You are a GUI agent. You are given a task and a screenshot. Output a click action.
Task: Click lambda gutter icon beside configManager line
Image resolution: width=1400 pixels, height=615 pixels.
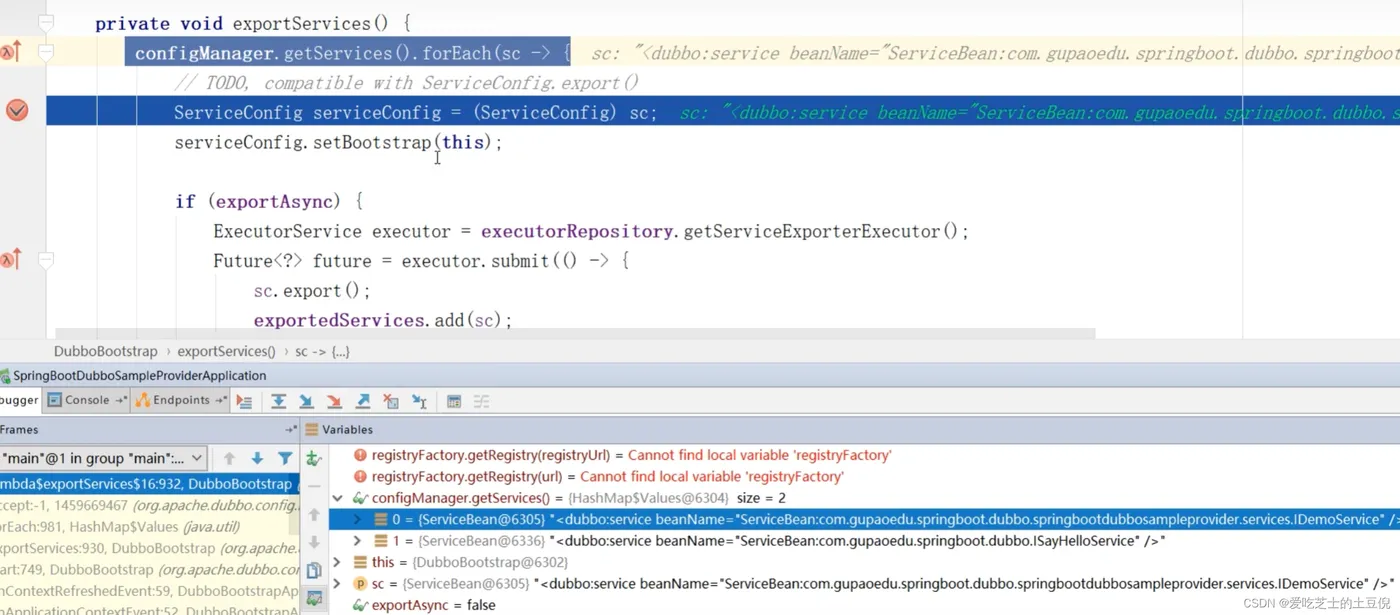(x=11, y=52)
